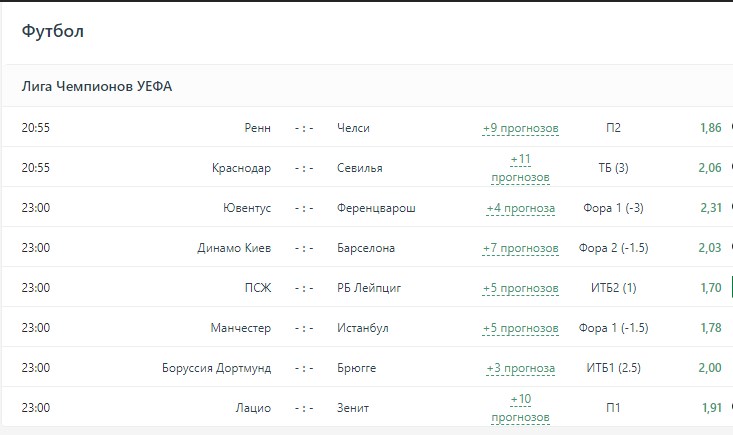Click the 1,91 odds for Лацио П1
The width and height of the screenshot is (733, 435).
click(710, 408)
